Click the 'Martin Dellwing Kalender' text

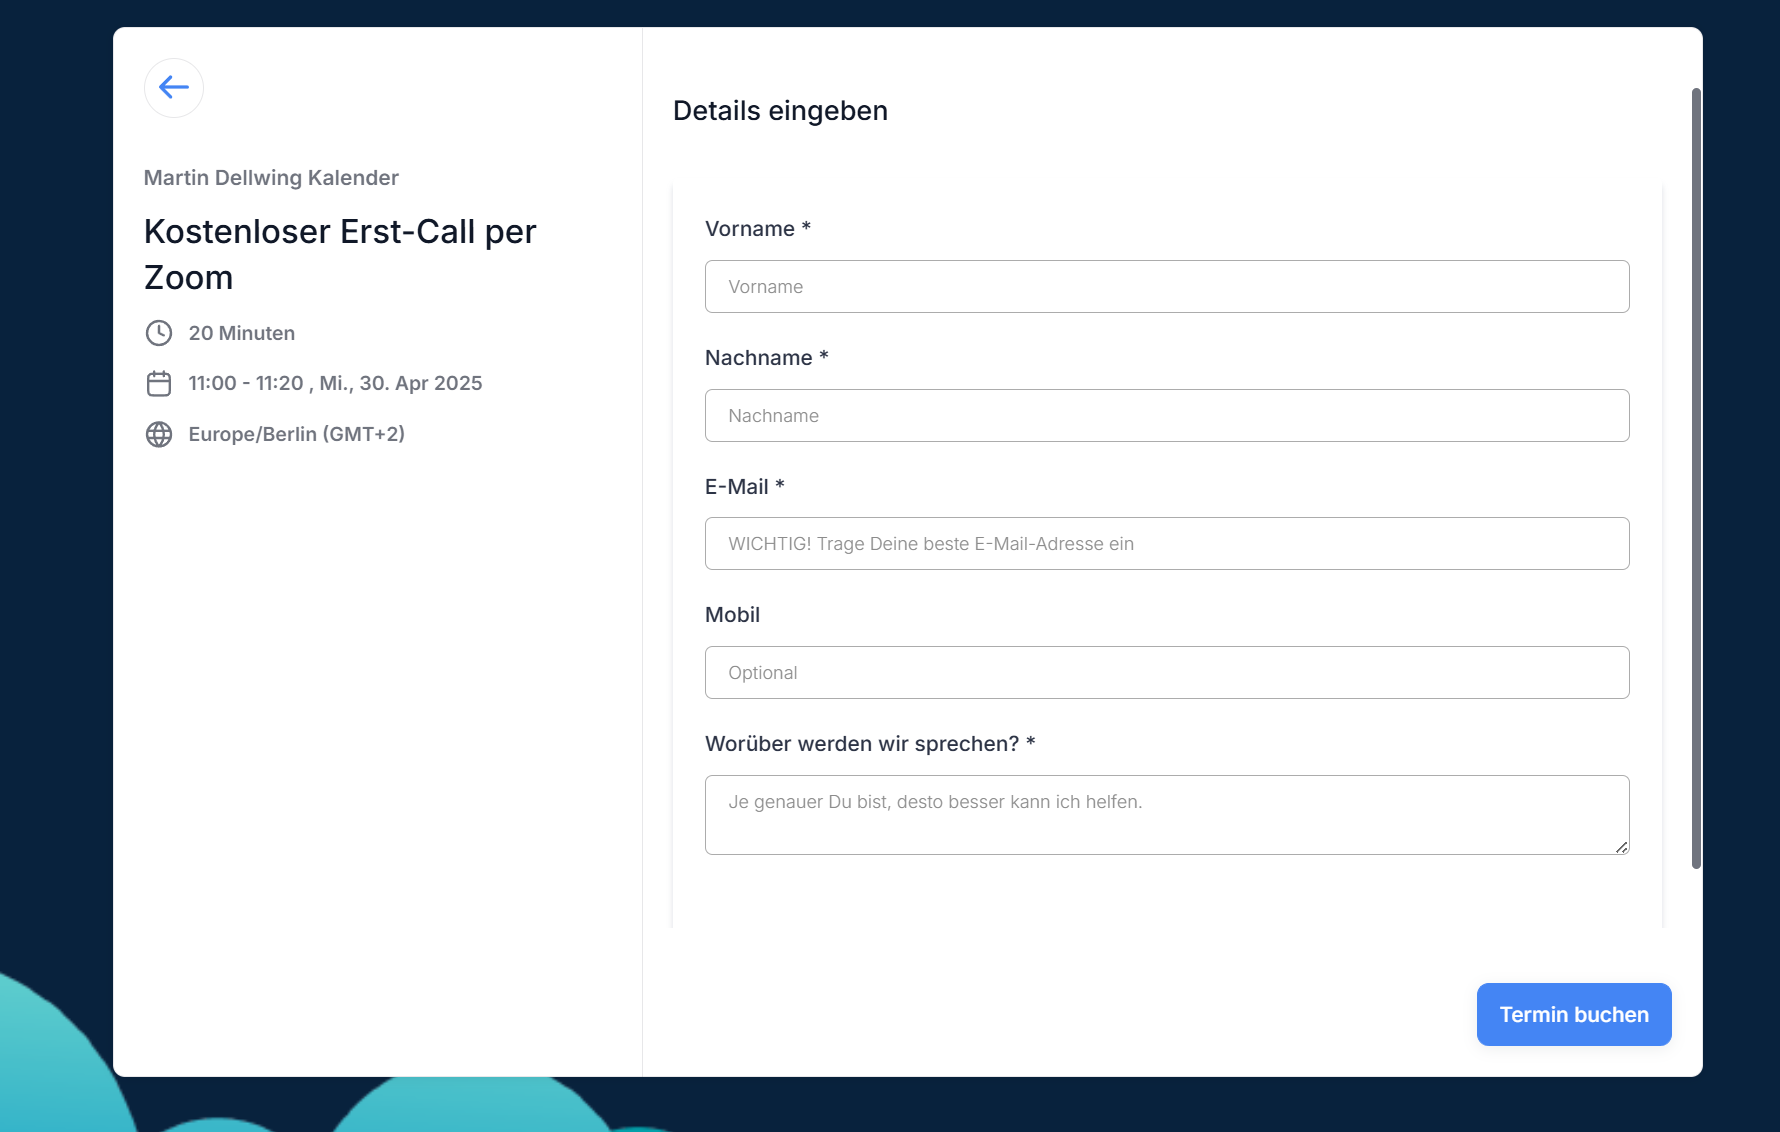tap(271, 178)
